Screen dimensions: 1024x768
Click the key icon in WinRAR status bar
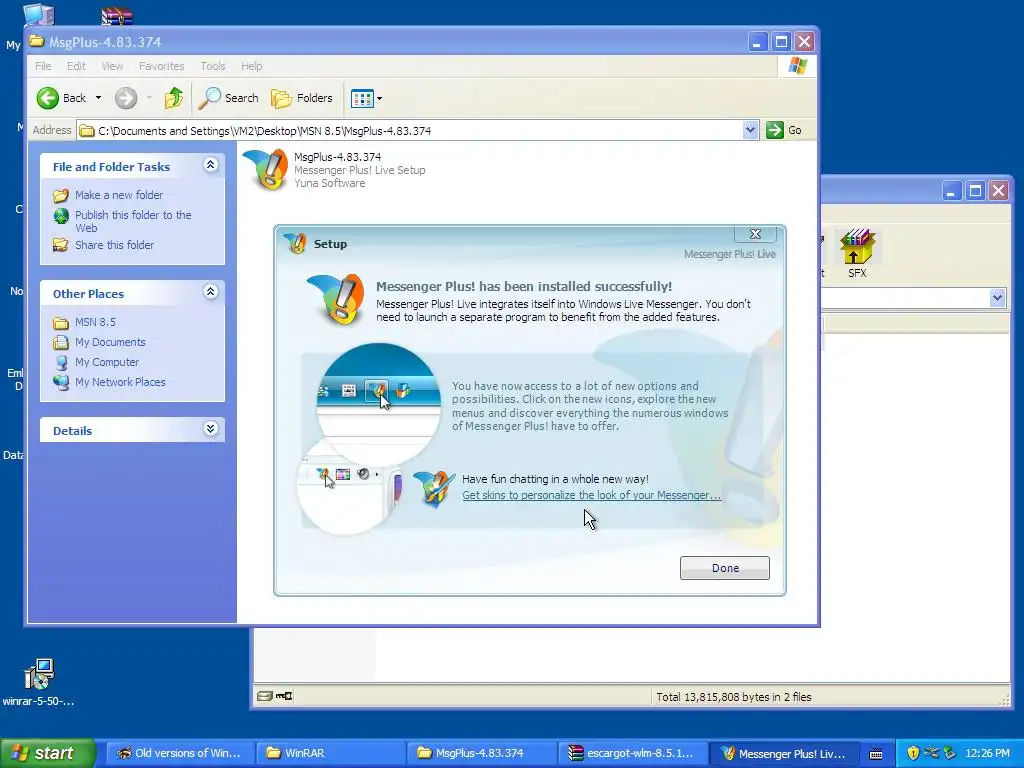[284, 696]
